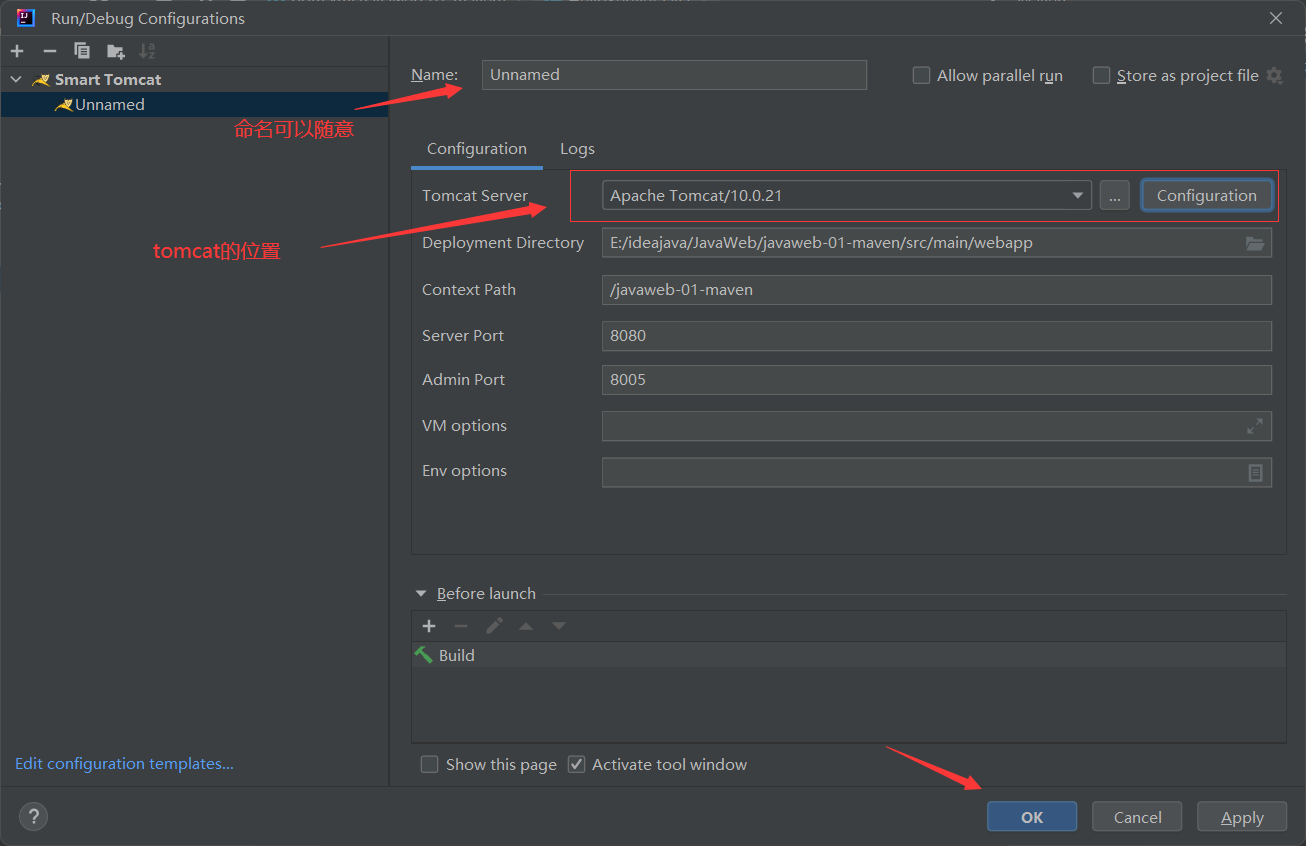The width and height of the screenshot is (1306, 846).
Task: Click the Admin Port field
Action: pyautogui.click(x=937, y=380)
